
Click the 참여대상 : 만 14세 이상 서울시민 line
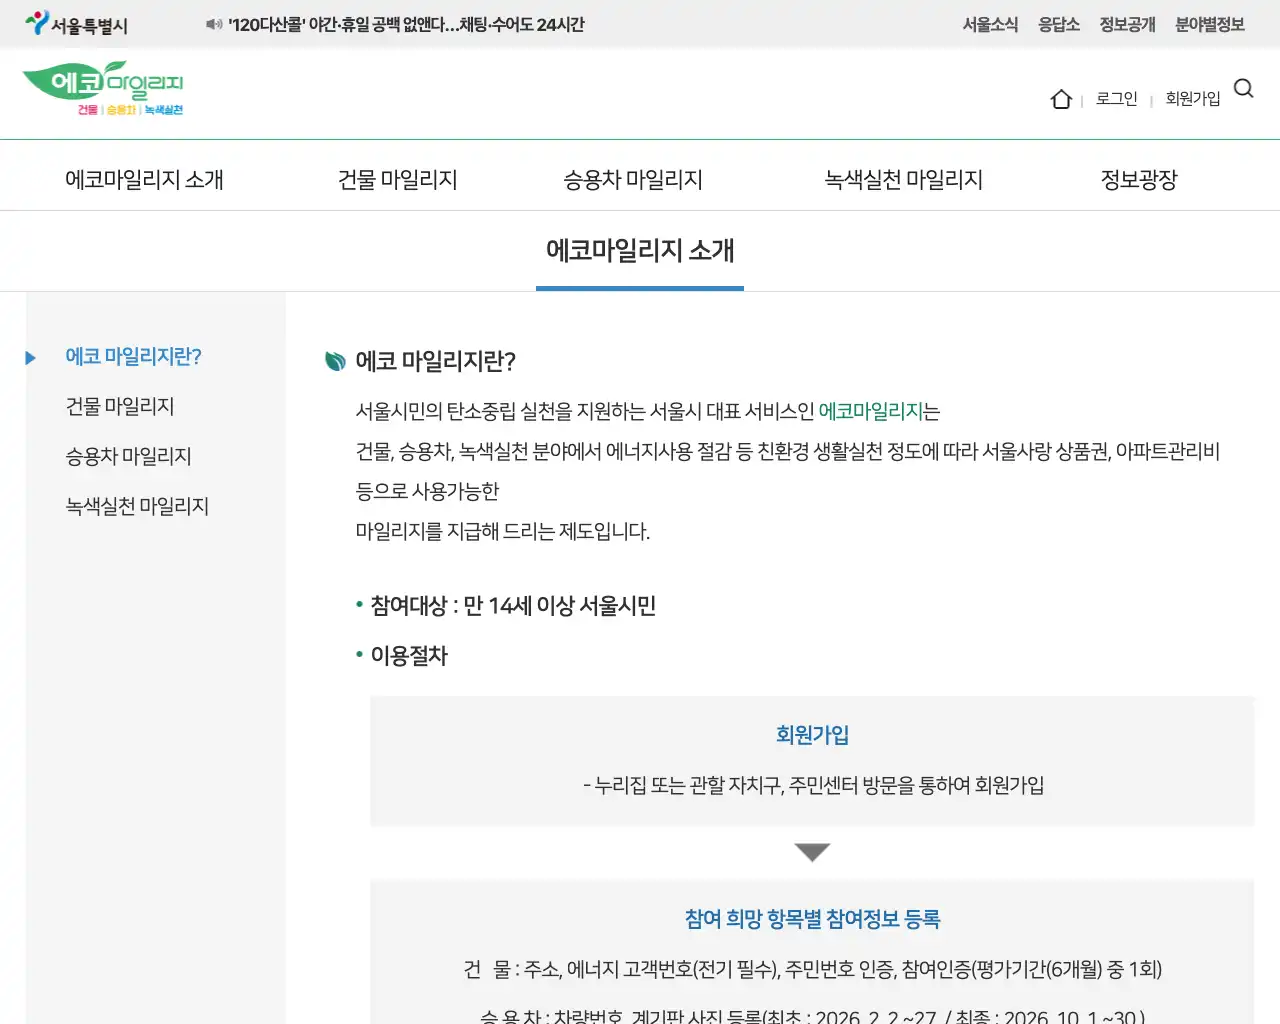click(513, 605)
